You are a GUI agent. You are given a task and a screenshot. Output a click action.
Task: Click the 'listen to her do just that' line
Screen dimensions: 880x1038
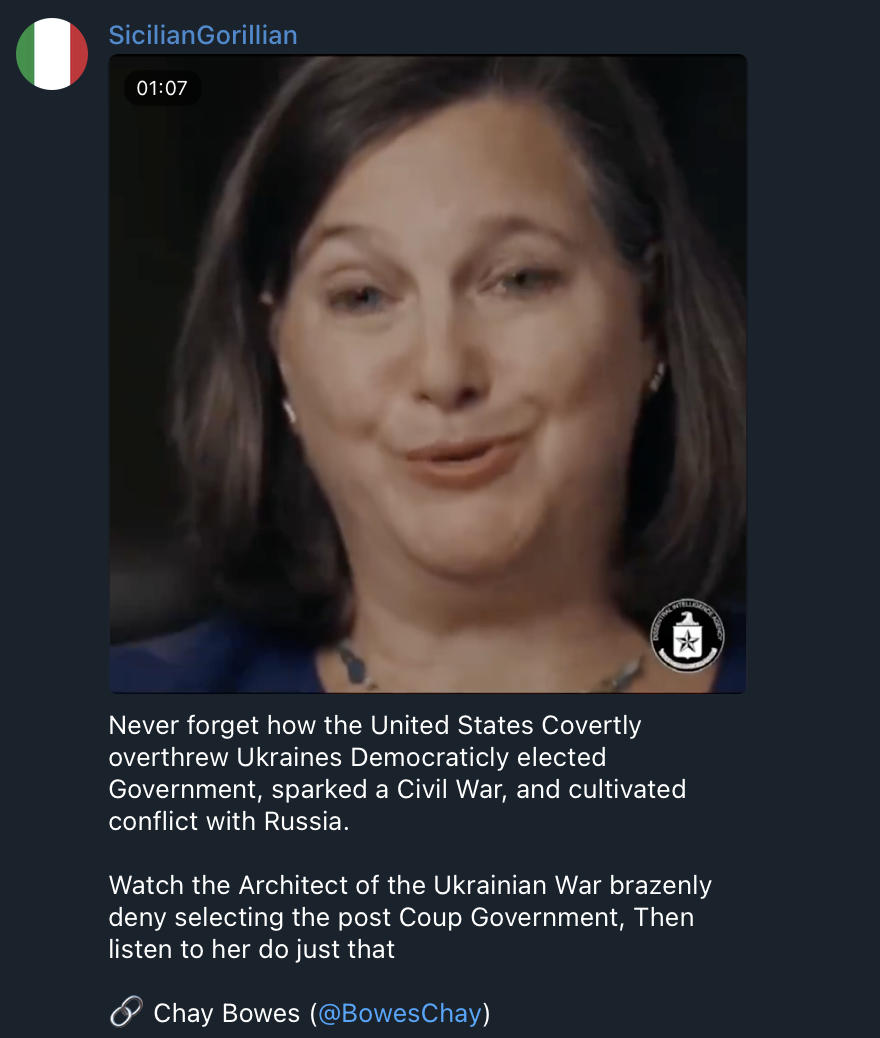(x=252, y=950)
